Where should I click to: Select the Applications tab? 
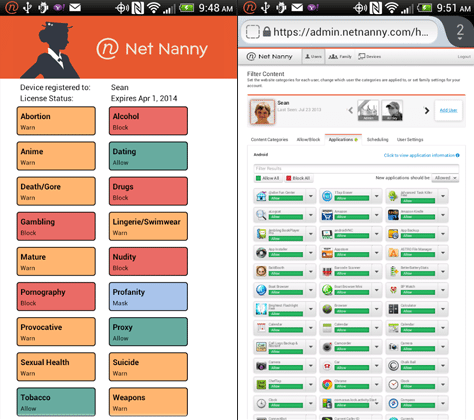(x=343, y=140)
